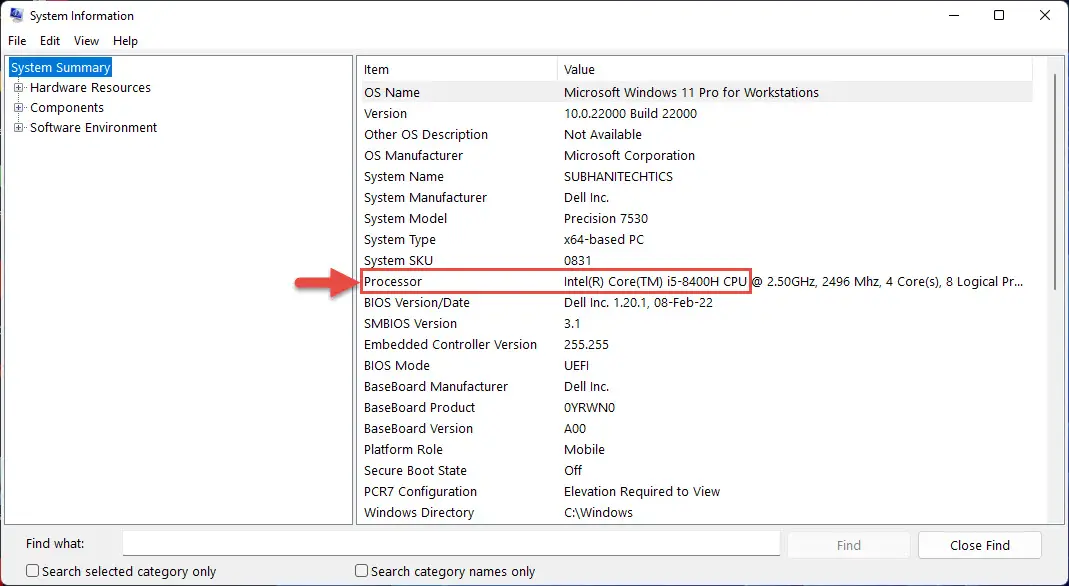This screenshot has width=1069, height=586.
Task: Select the Other OS Description row
Action: 696,134
